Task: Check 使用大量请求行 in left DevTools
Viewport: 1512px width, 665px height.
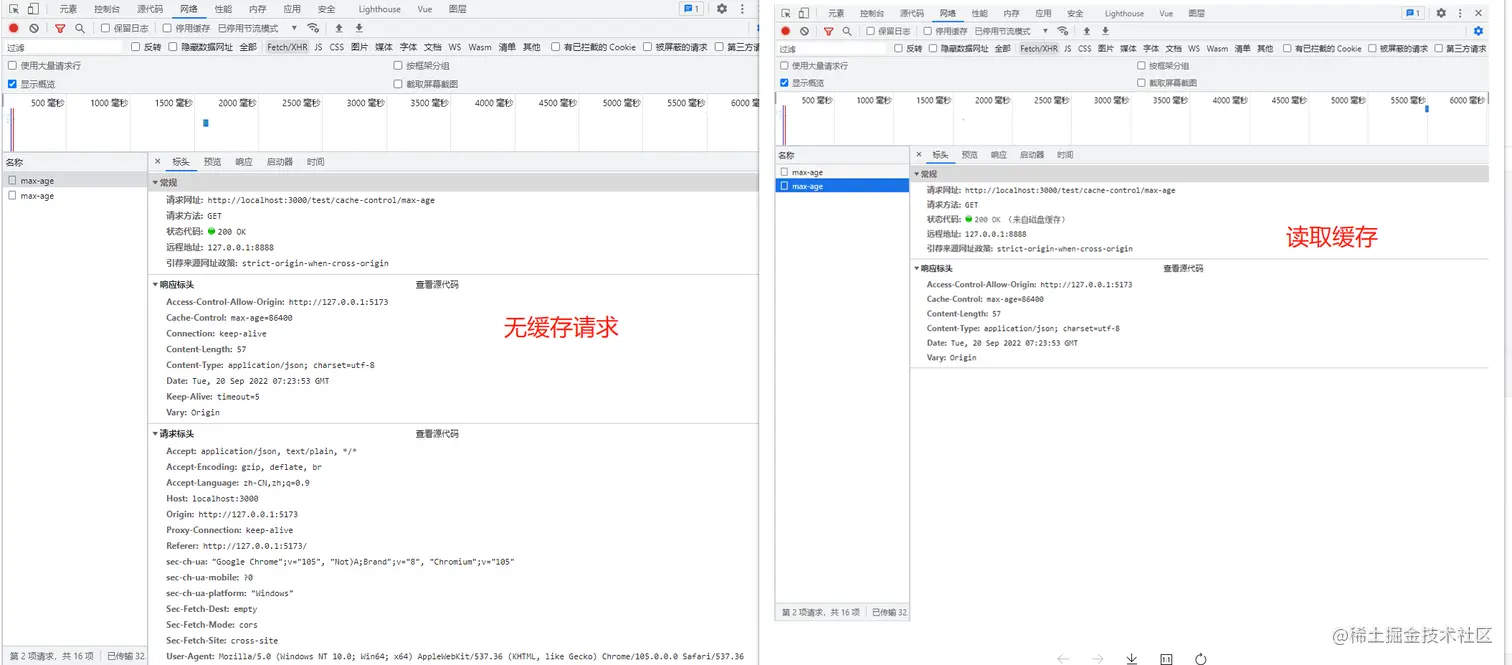Action: click(12, 66)
